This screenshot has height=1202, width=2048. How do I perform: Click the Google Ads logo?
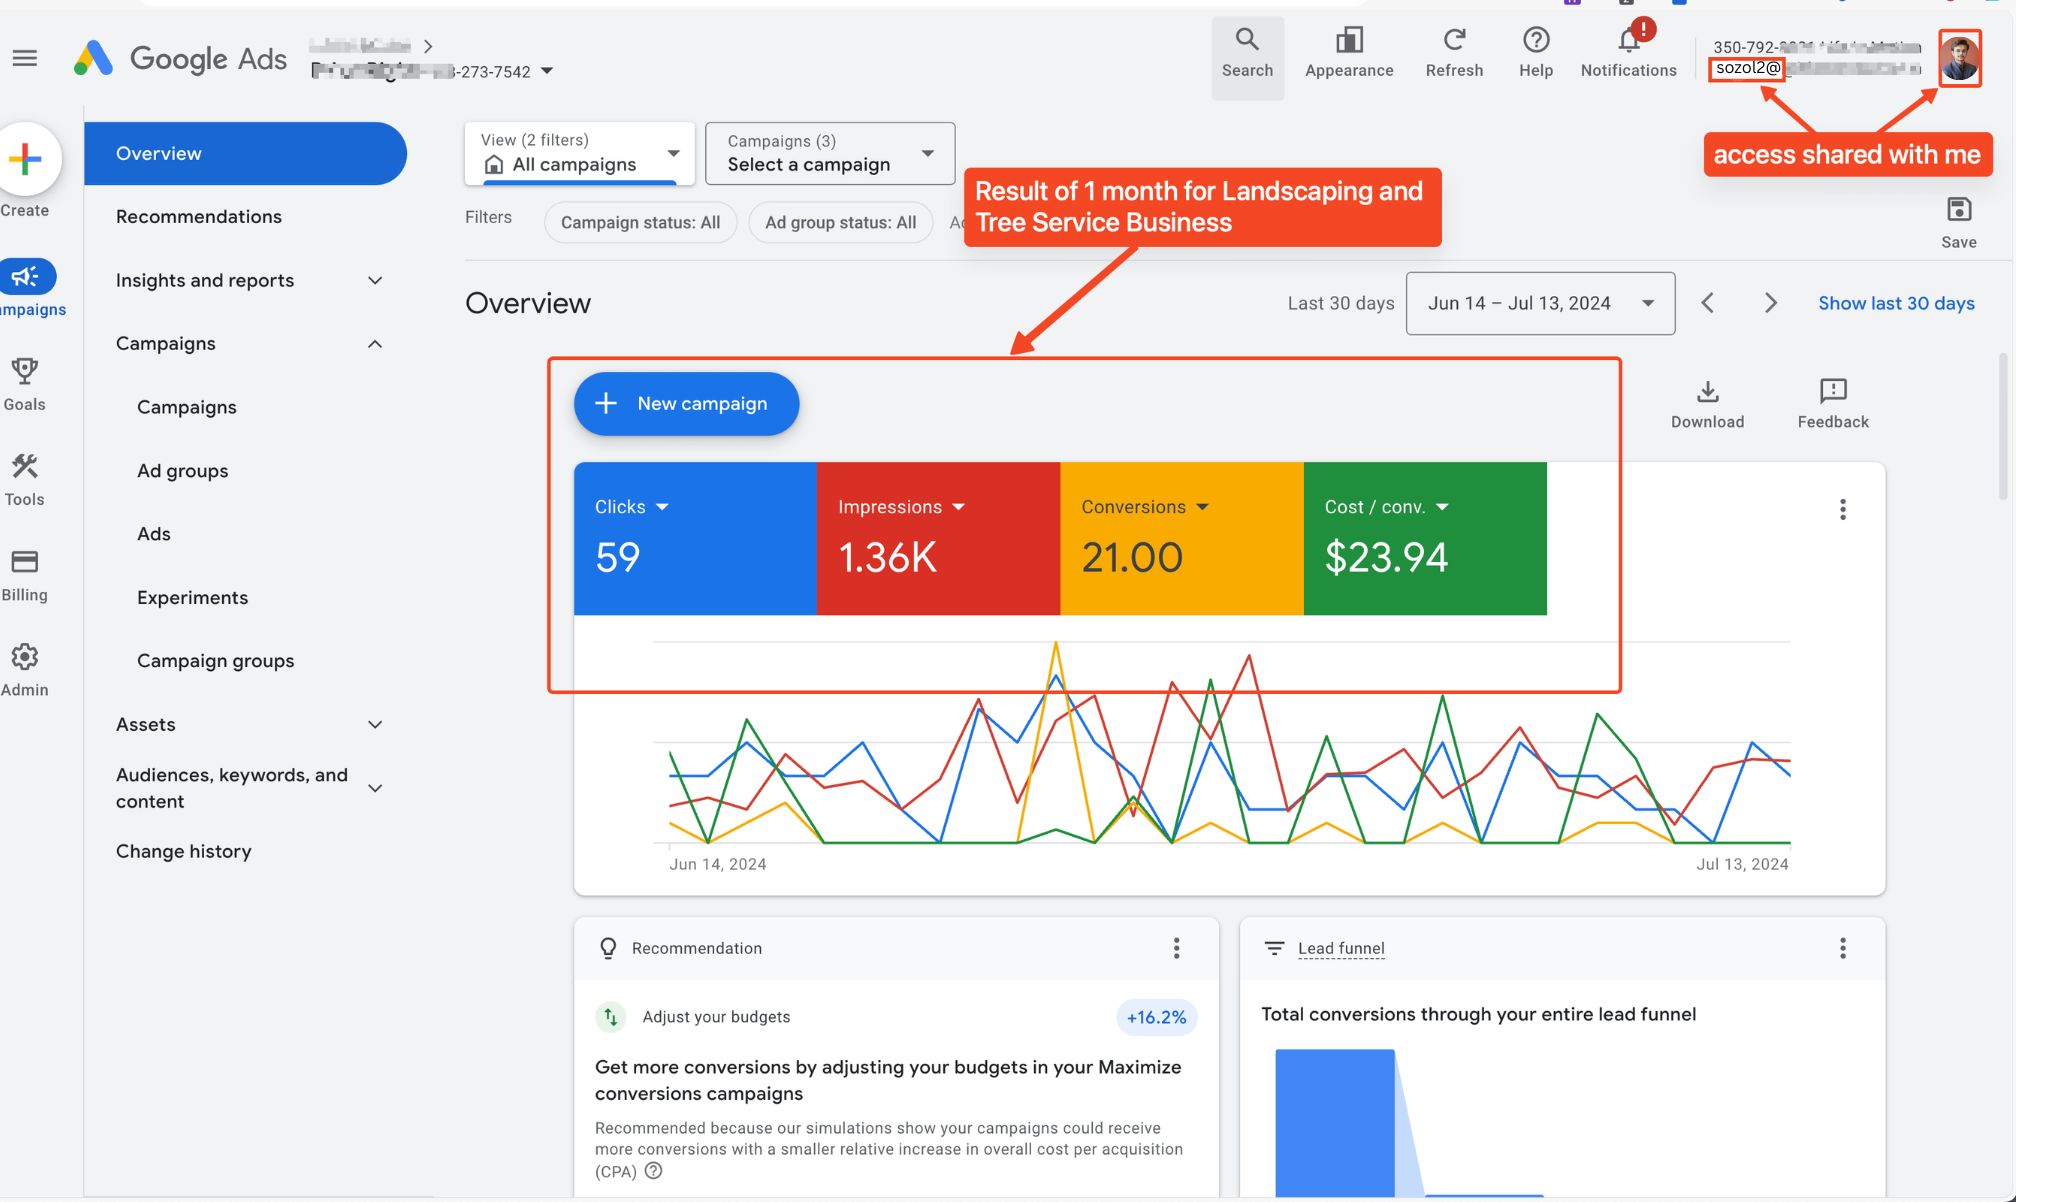180,59
